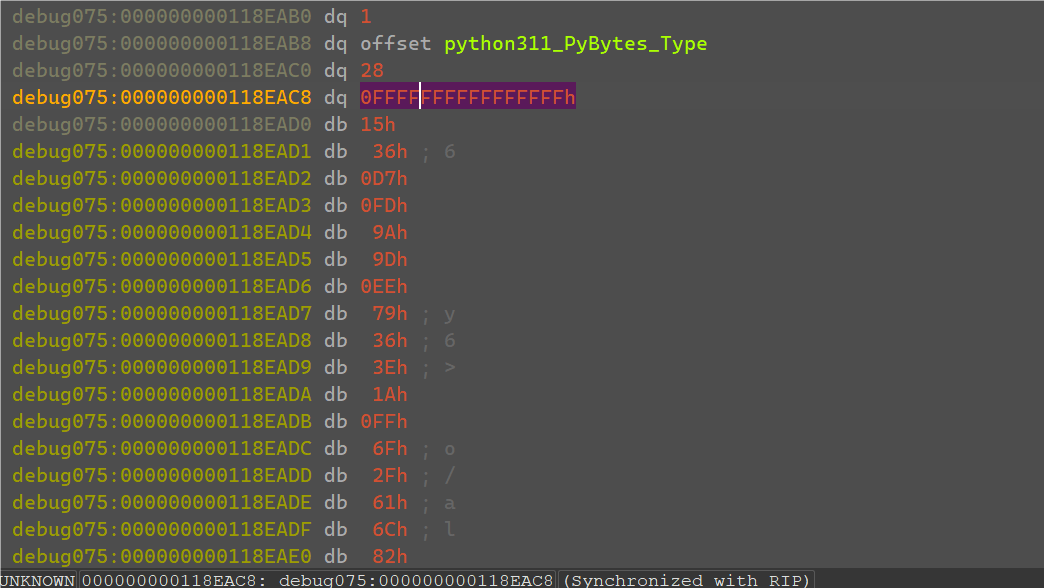Click the python311_PyBytes_Type offset link
Screen dimensions: 1044x588
(x=575, y=44)
